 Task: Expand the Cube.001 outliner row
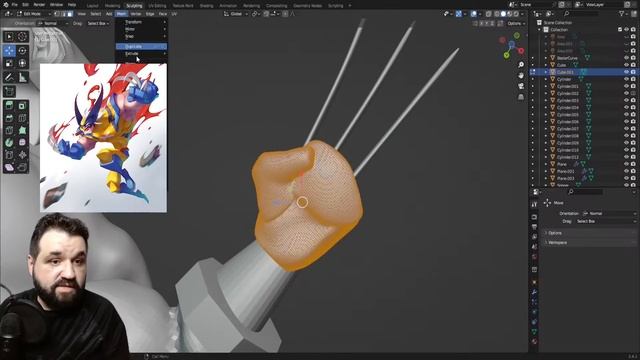[x=546, y=72]
